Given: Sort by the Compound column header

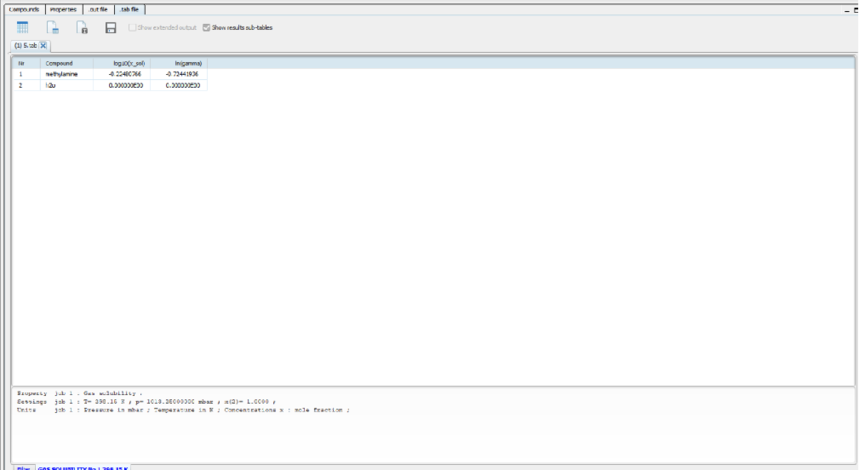Looking at the screenshot, I should (67, 64).
